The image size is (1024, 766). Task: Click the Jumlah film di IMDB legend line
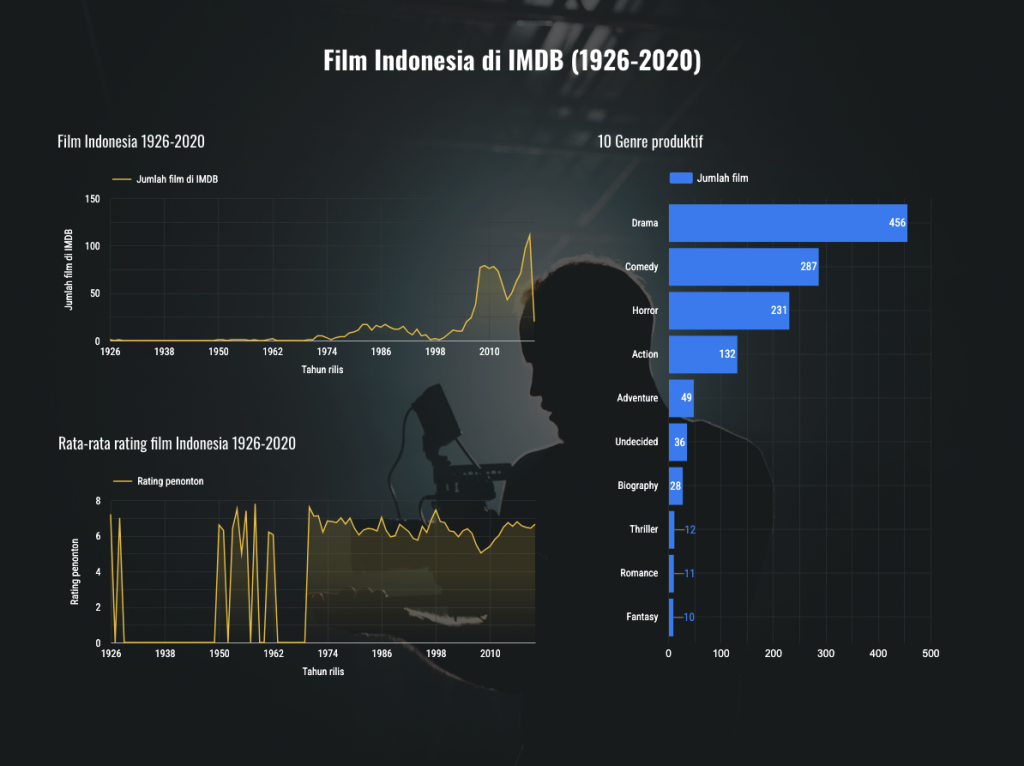pyautogui.click(x=121, y=179)
